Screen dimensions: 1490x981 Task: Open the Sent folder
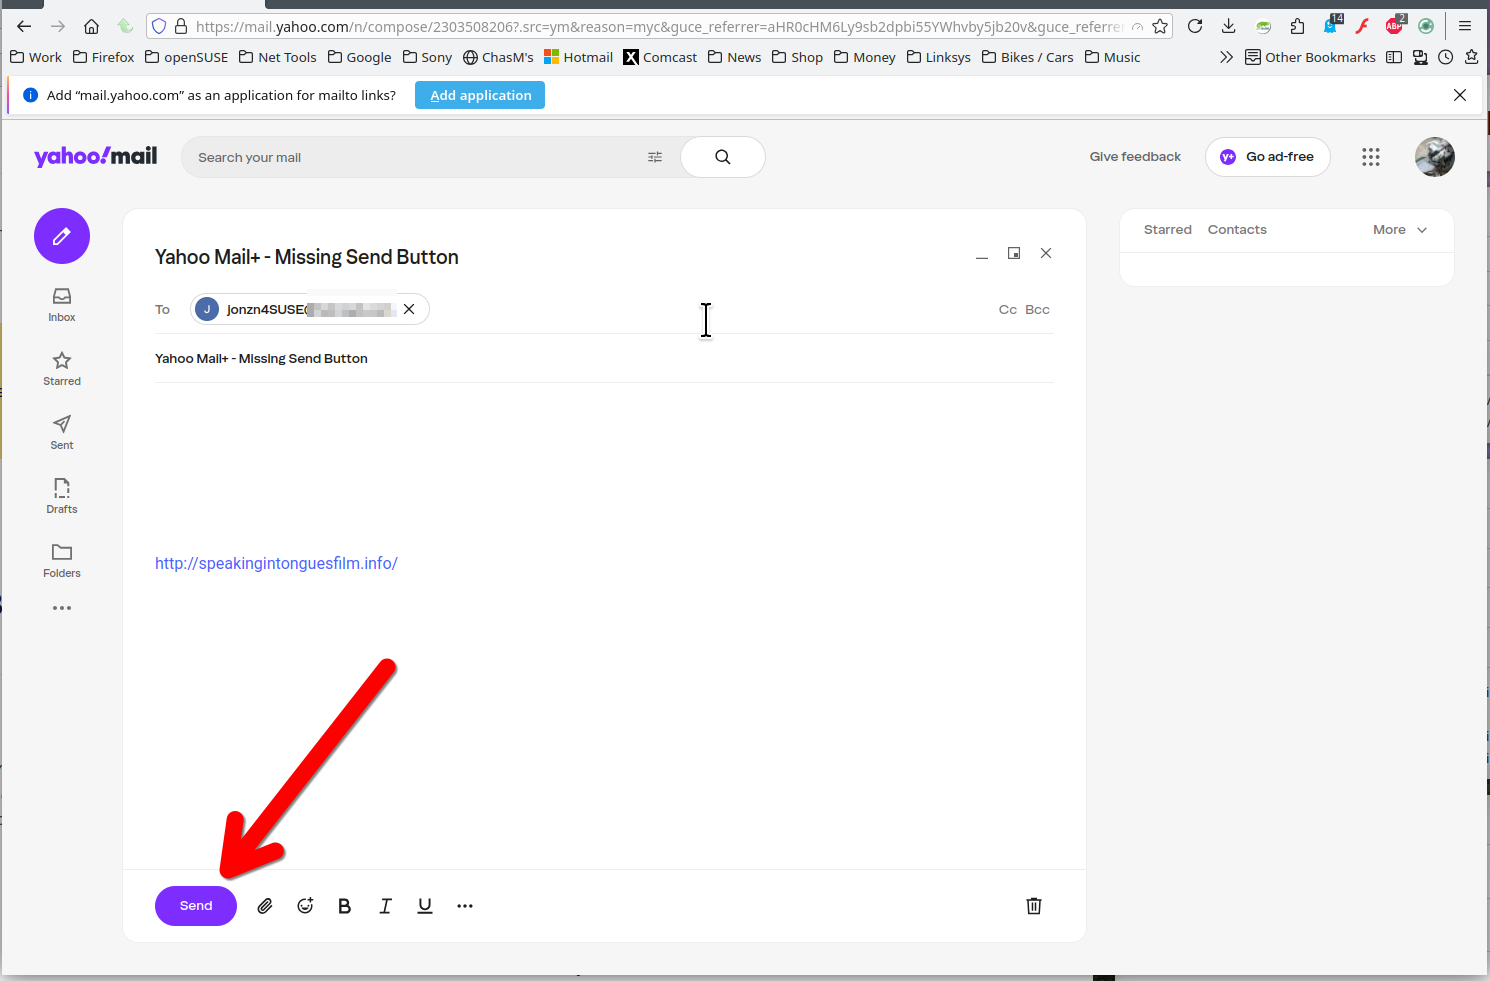pyautogui.click(x=62, y=433)
